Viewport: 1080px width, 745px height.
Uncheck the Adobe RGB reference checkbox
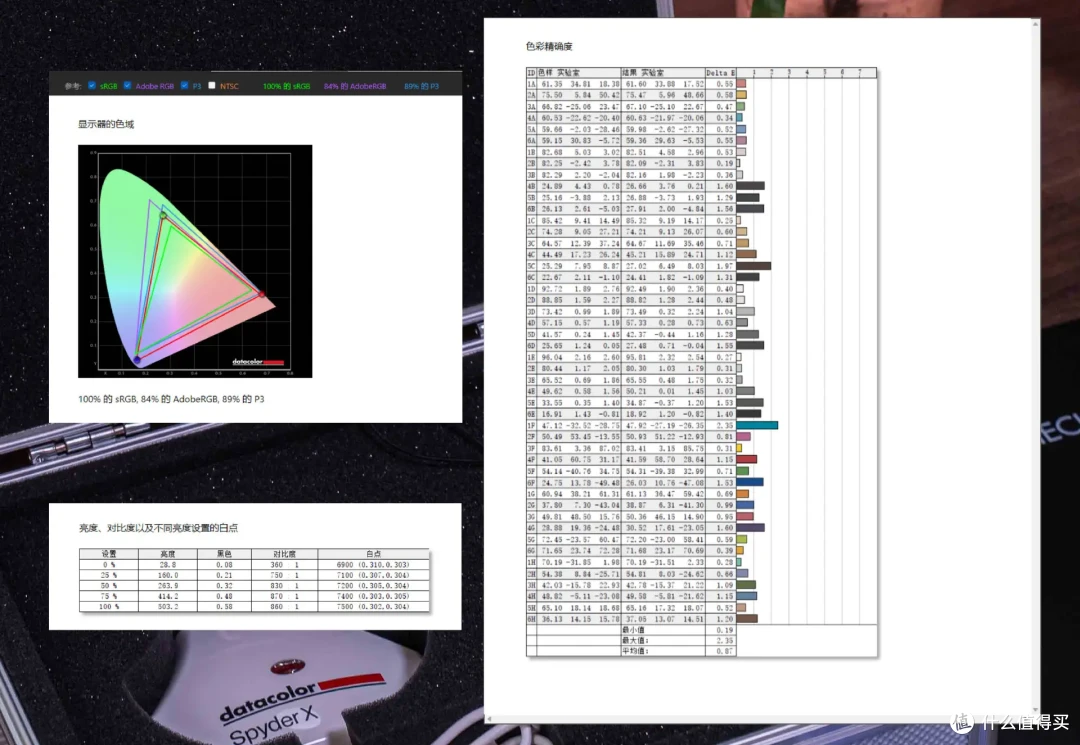pos(127,85)
